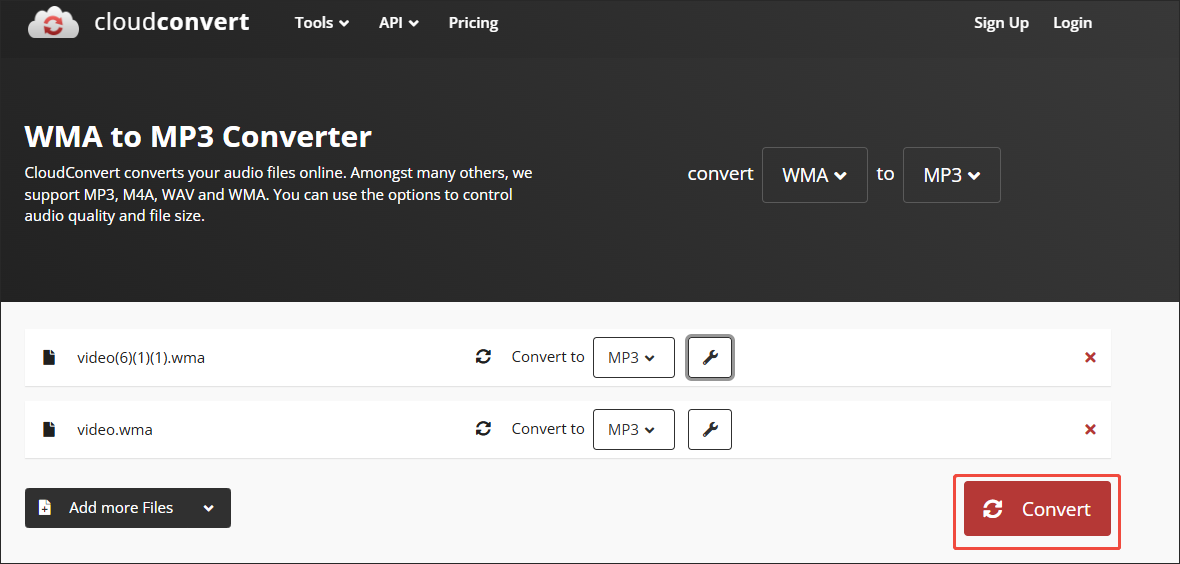Remove video(6)(1)(1).wma with red X
This screenshot has height=564, width=1180.
[x=1090, y=357]
